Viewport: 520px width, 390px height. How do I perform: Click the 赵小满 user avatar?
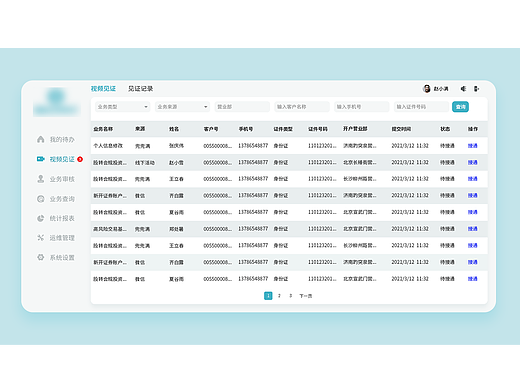426,89
